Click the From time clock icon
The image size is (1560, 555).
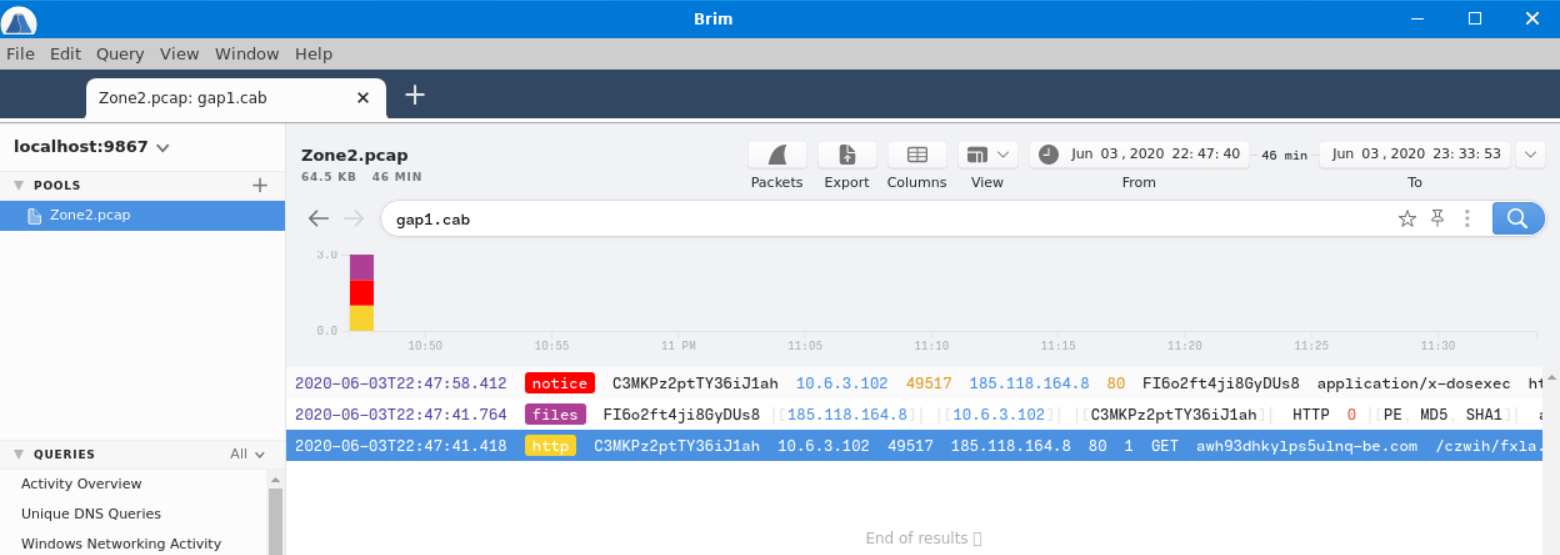1048,154
